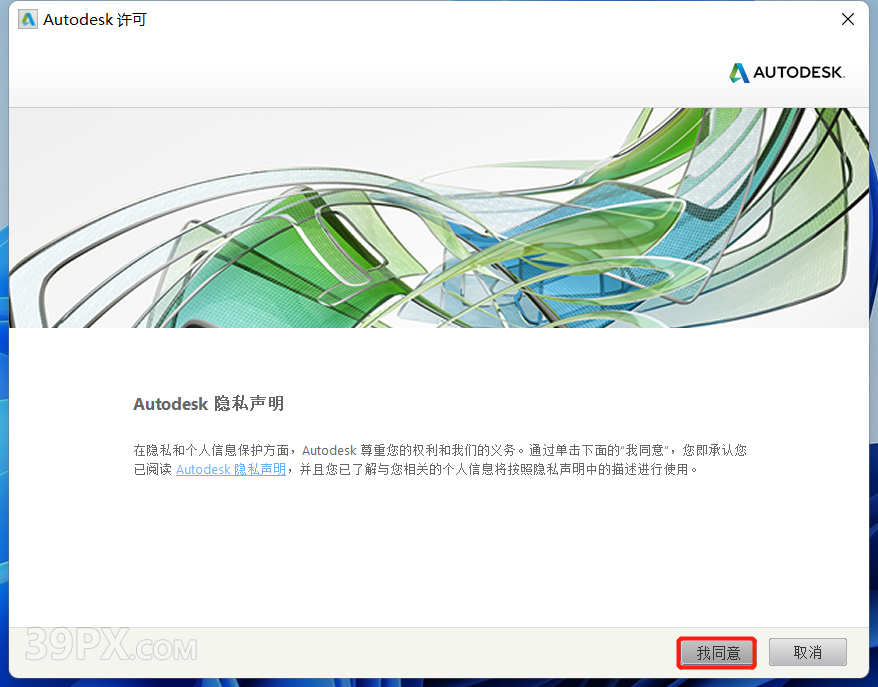The image size is (878, 687).
Task: Click the Autodesk app icon in title bar
Action: coord(28,20)
